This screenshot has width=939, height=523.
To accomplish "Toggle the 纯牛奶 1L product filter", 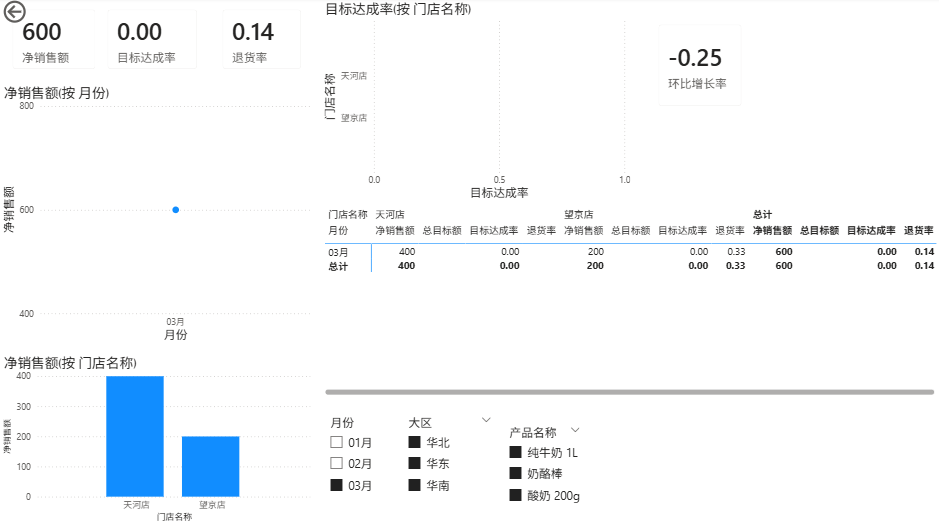I will tap(516, 452).
